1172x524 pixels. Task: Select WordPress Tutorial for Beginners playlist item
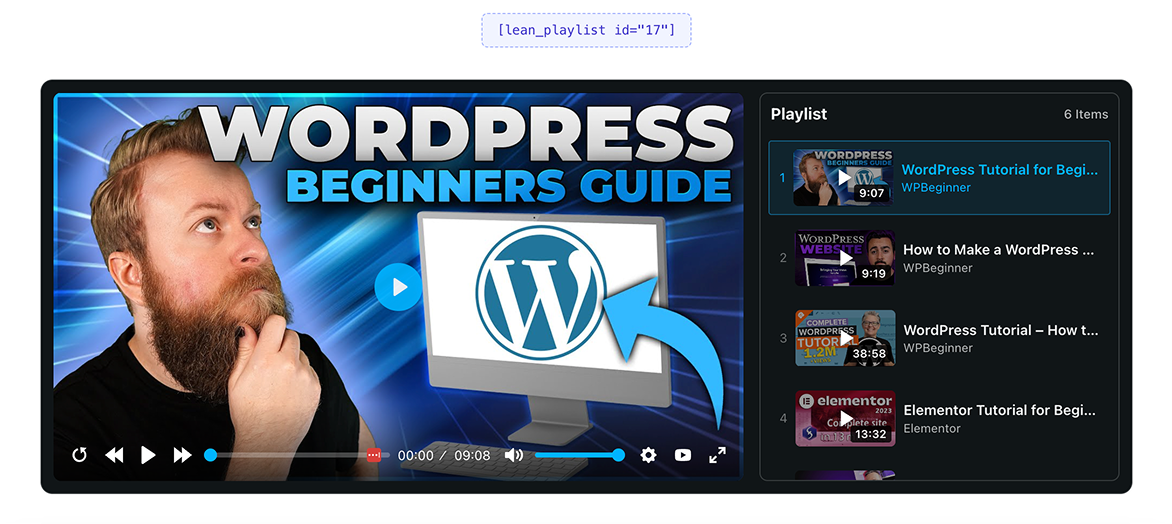(939, 178)
